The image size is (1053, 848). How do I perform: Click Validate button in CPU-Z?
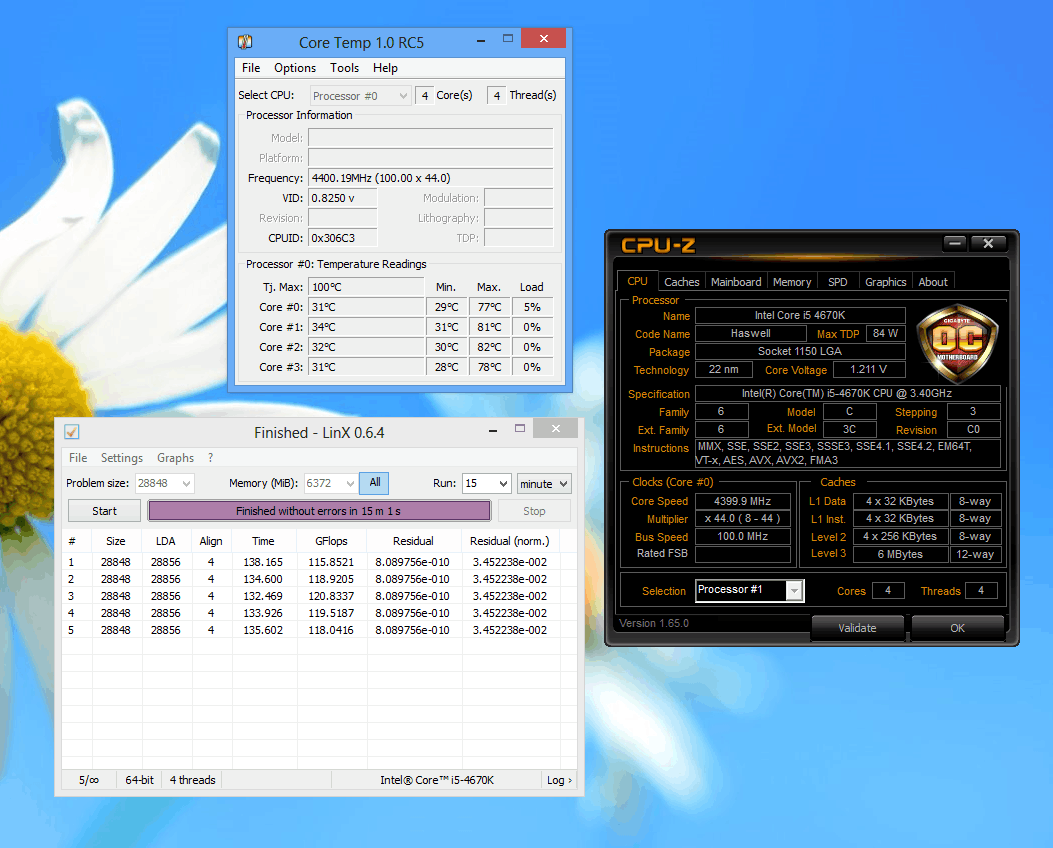[x=857, y=628]
